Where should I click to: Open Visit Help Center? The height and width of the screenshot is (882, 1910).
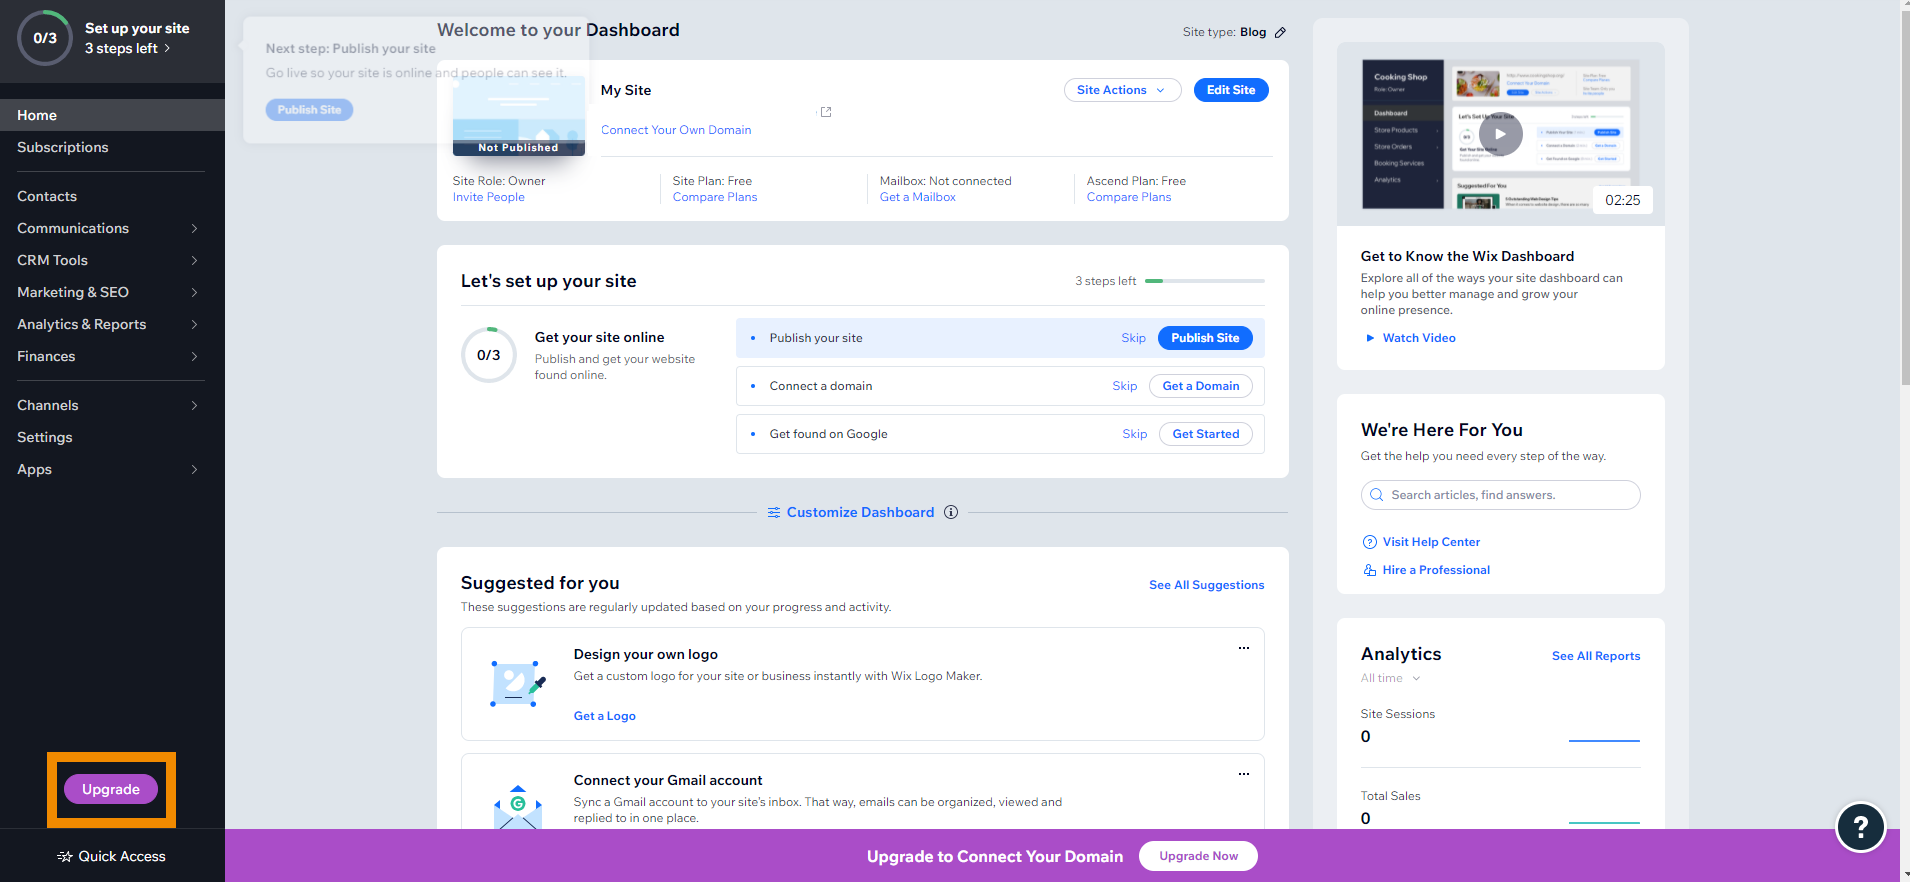(x=1431, y=542)
